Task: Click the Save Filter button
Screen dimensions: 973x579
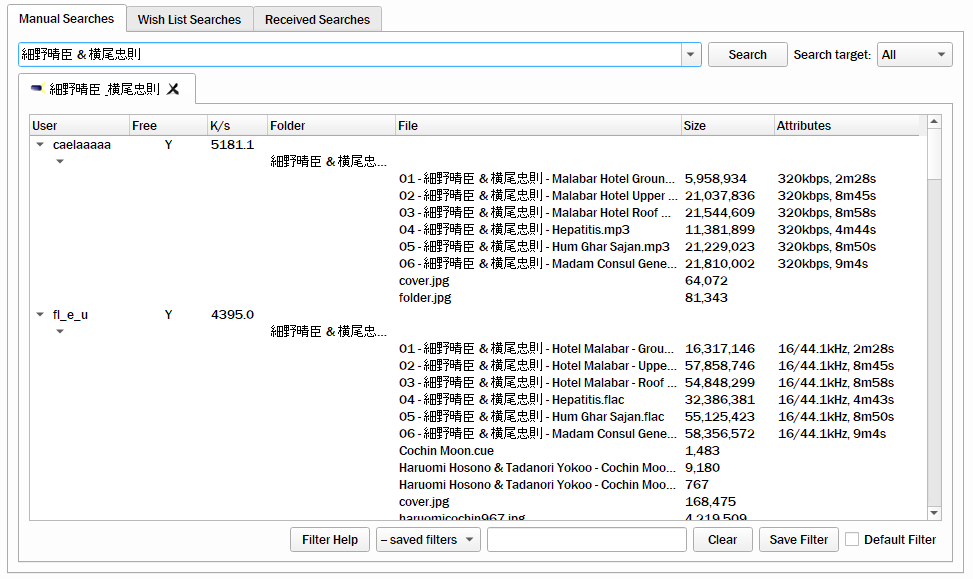Action: point(798,540)
